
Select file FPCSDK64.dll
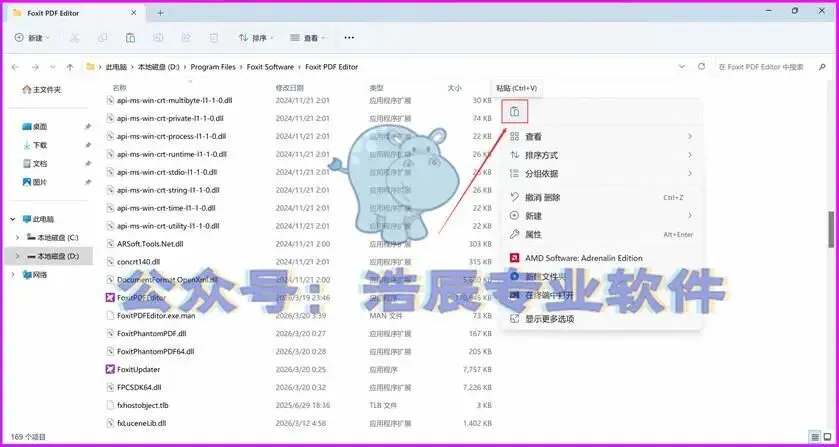(139, 388)
